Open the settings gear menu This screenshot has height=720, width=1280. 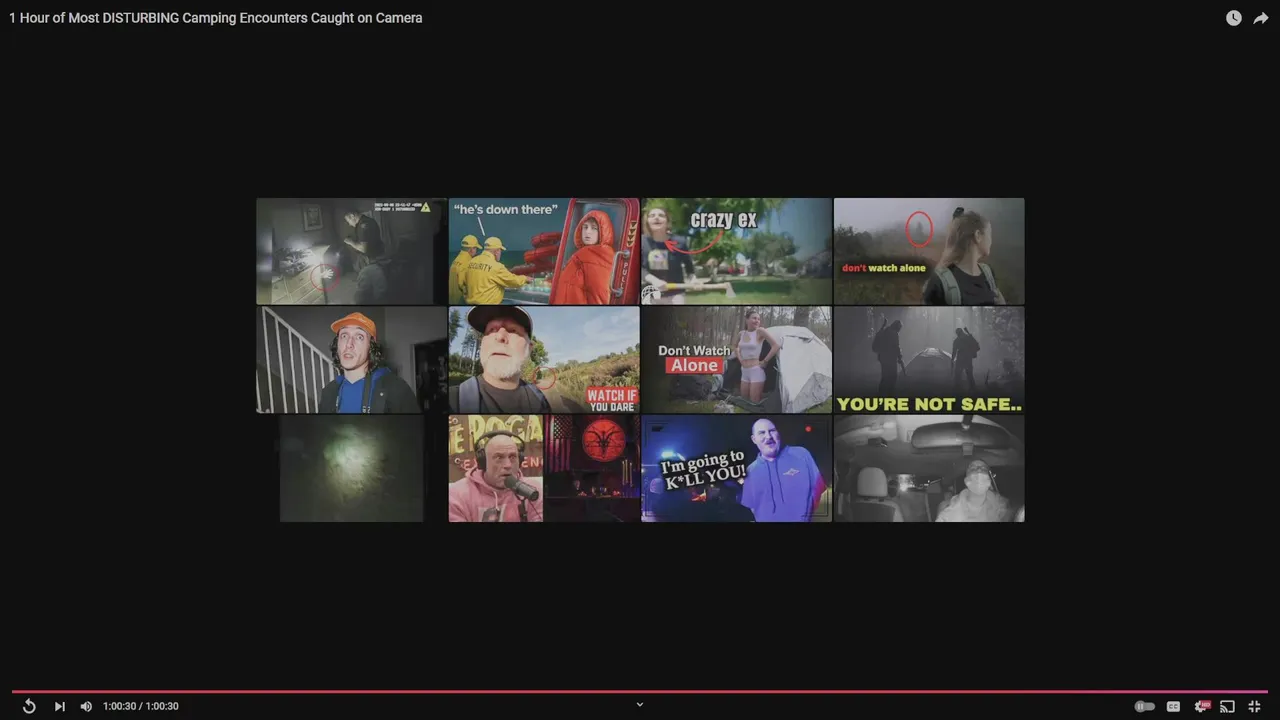tap(1201, 706)
